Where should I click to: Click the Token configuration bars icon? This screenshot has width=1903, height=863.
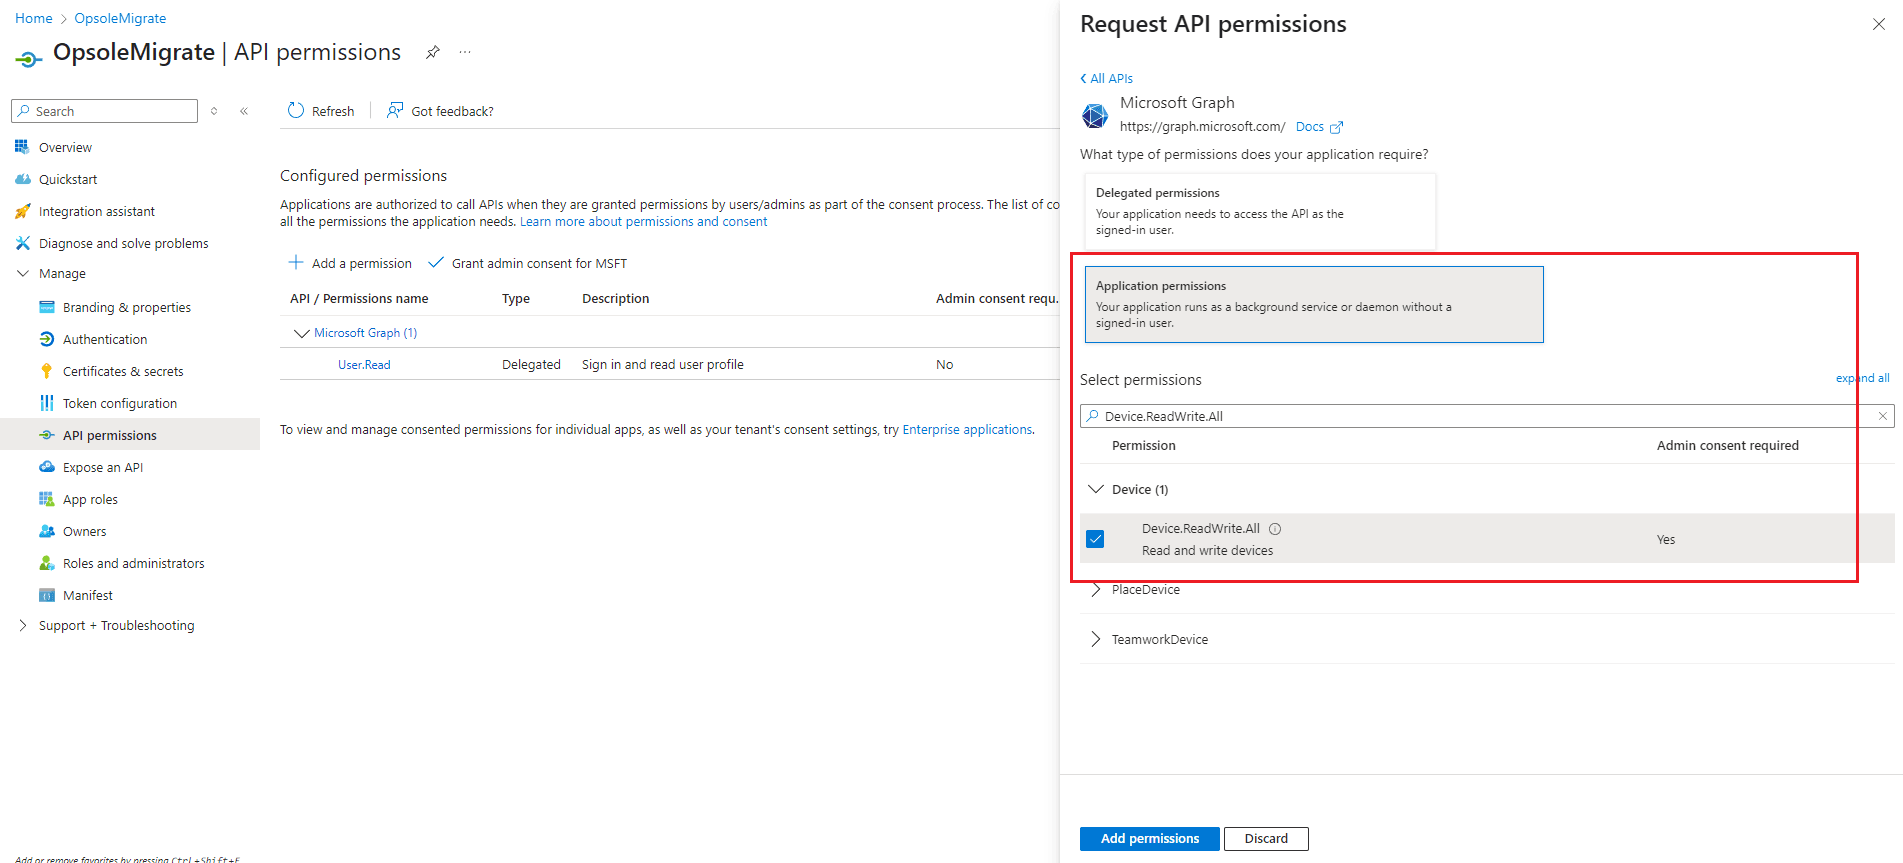pyautogui.click(x=46, y=403)
